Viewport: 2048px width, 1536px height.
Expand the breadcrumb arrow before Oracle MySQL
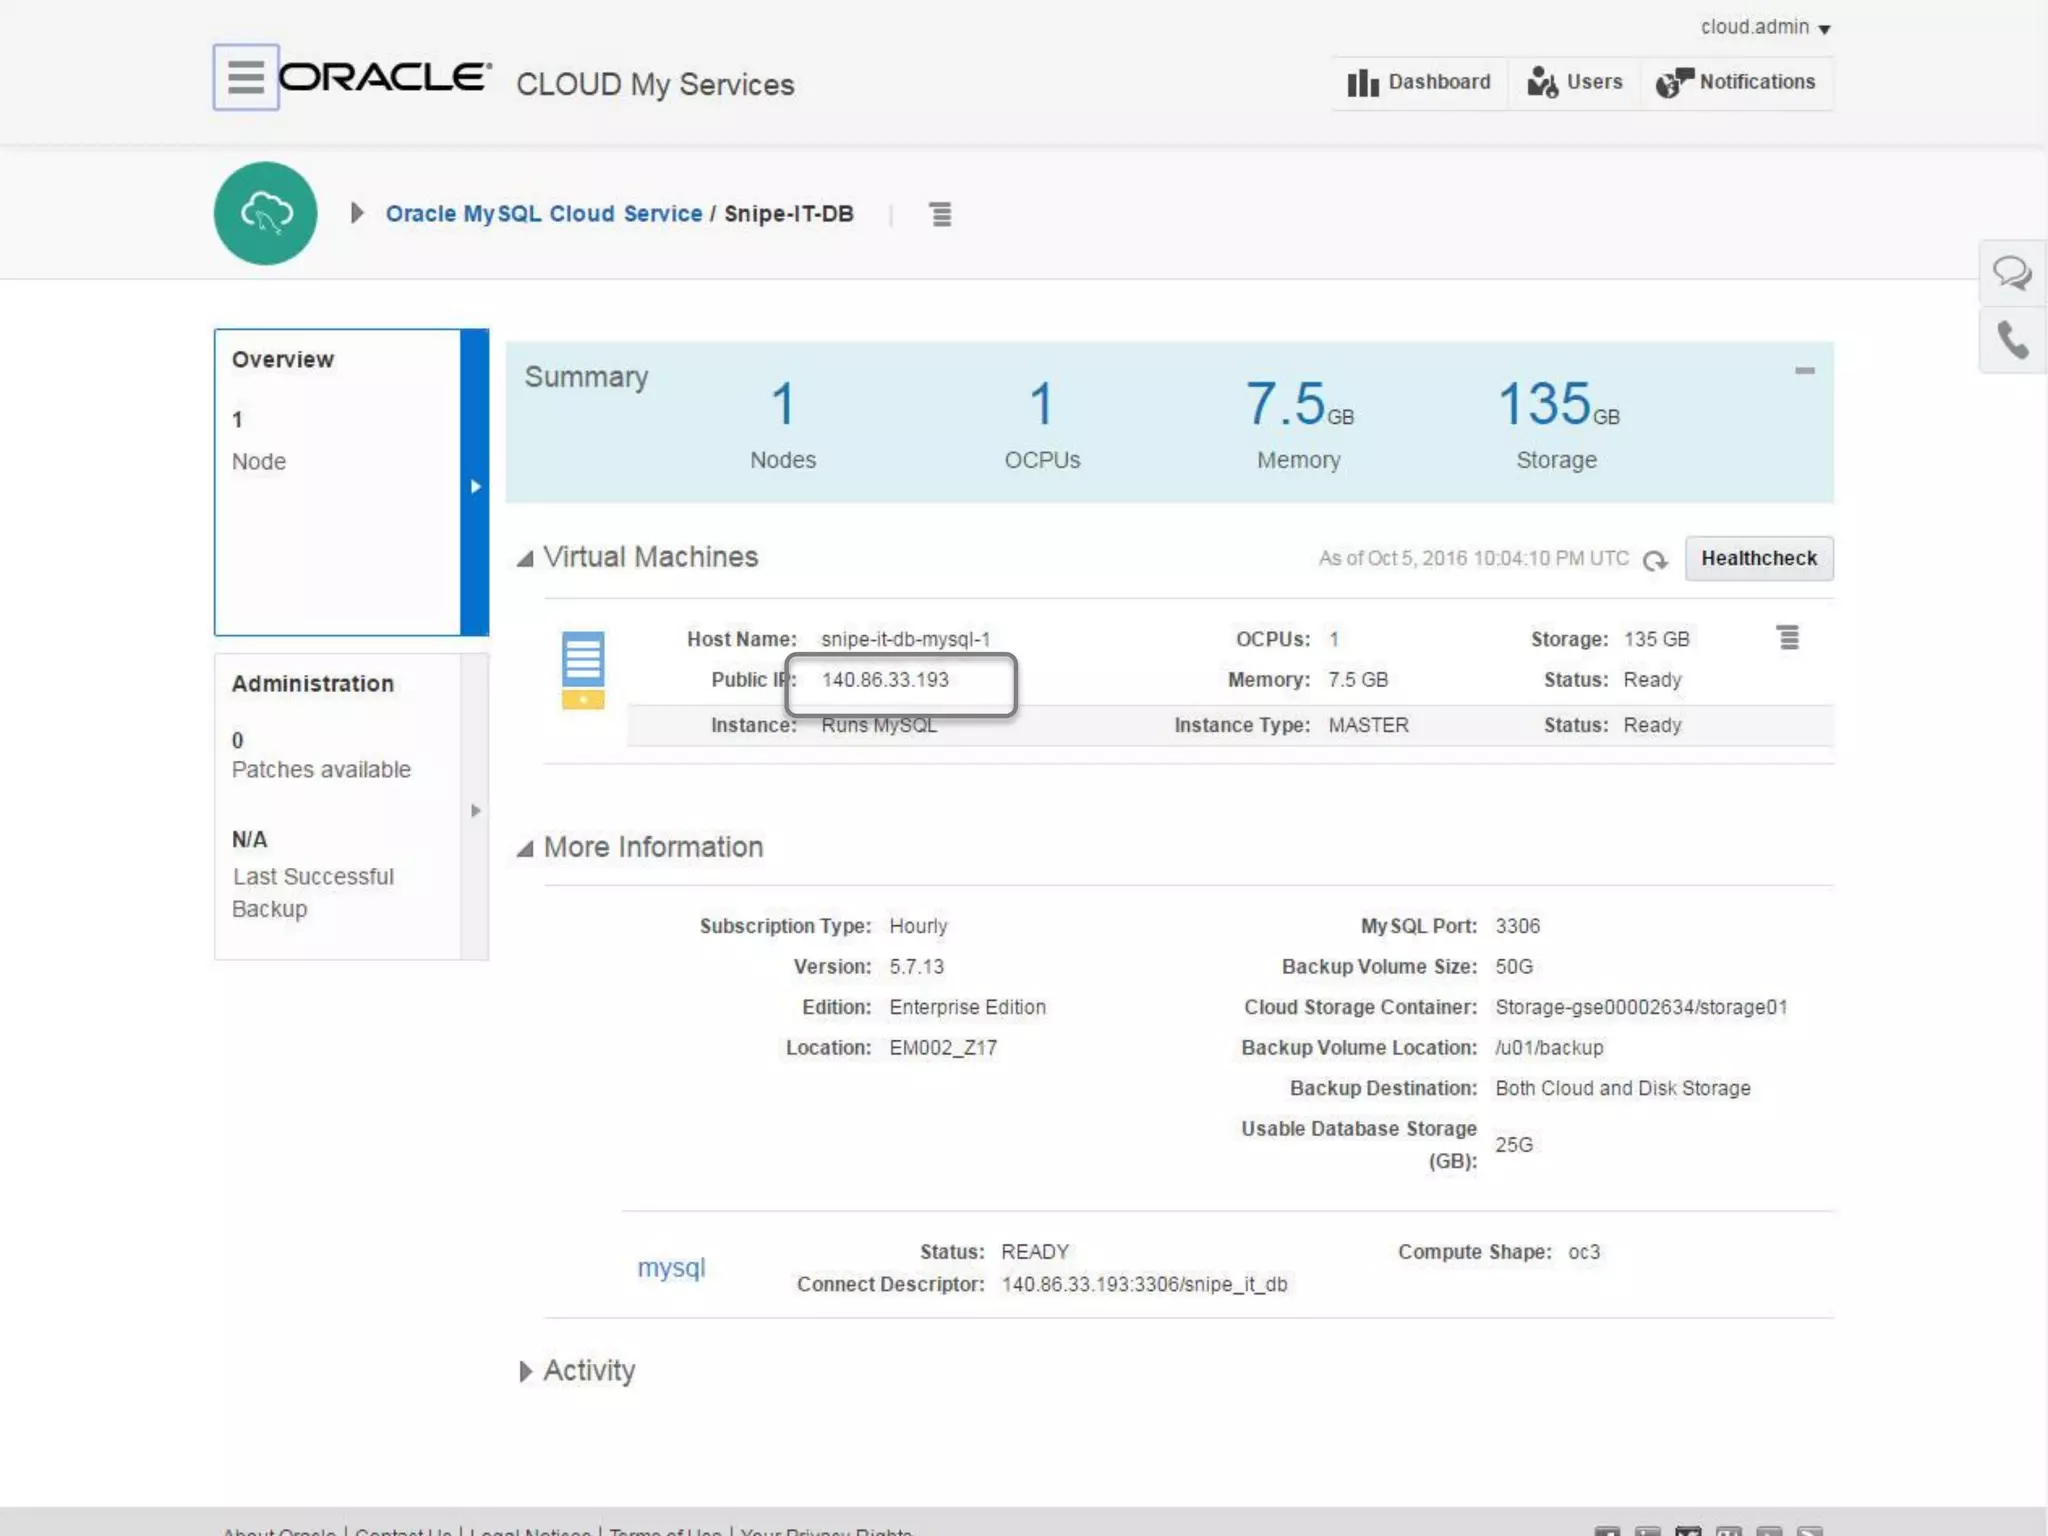[356, 213]
